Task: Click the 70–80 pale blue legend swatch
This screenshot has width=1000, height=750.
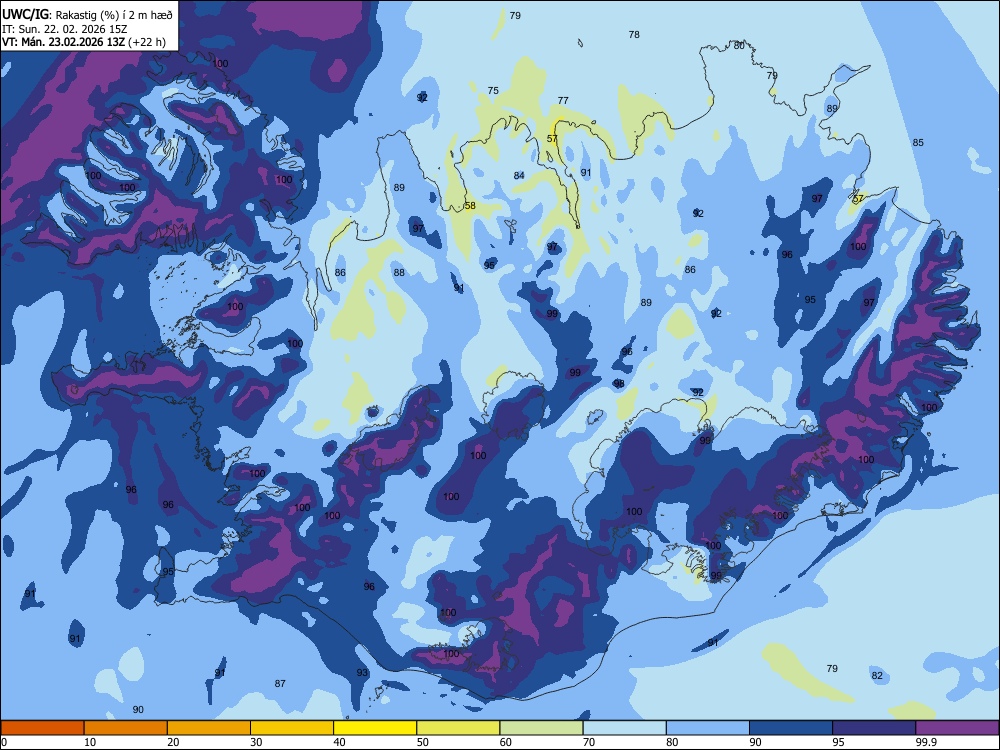Action: pyautogui.click(x=624, y=728)
